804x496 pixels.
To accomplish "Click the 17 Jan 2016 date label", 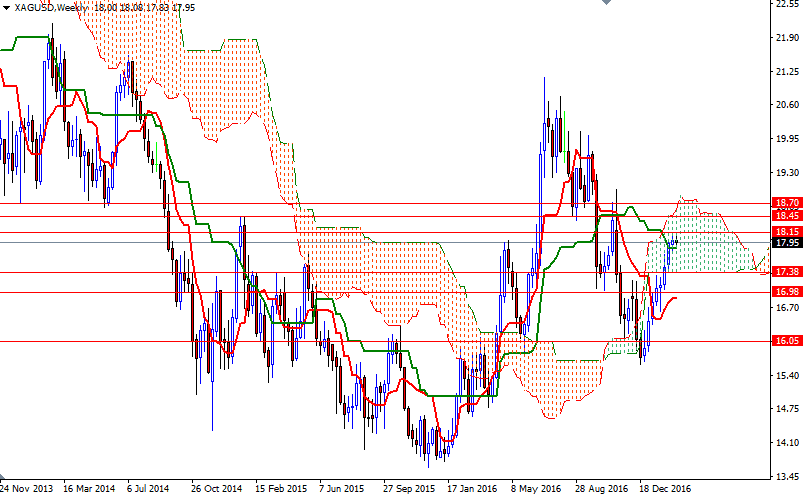I will point(472,488).
